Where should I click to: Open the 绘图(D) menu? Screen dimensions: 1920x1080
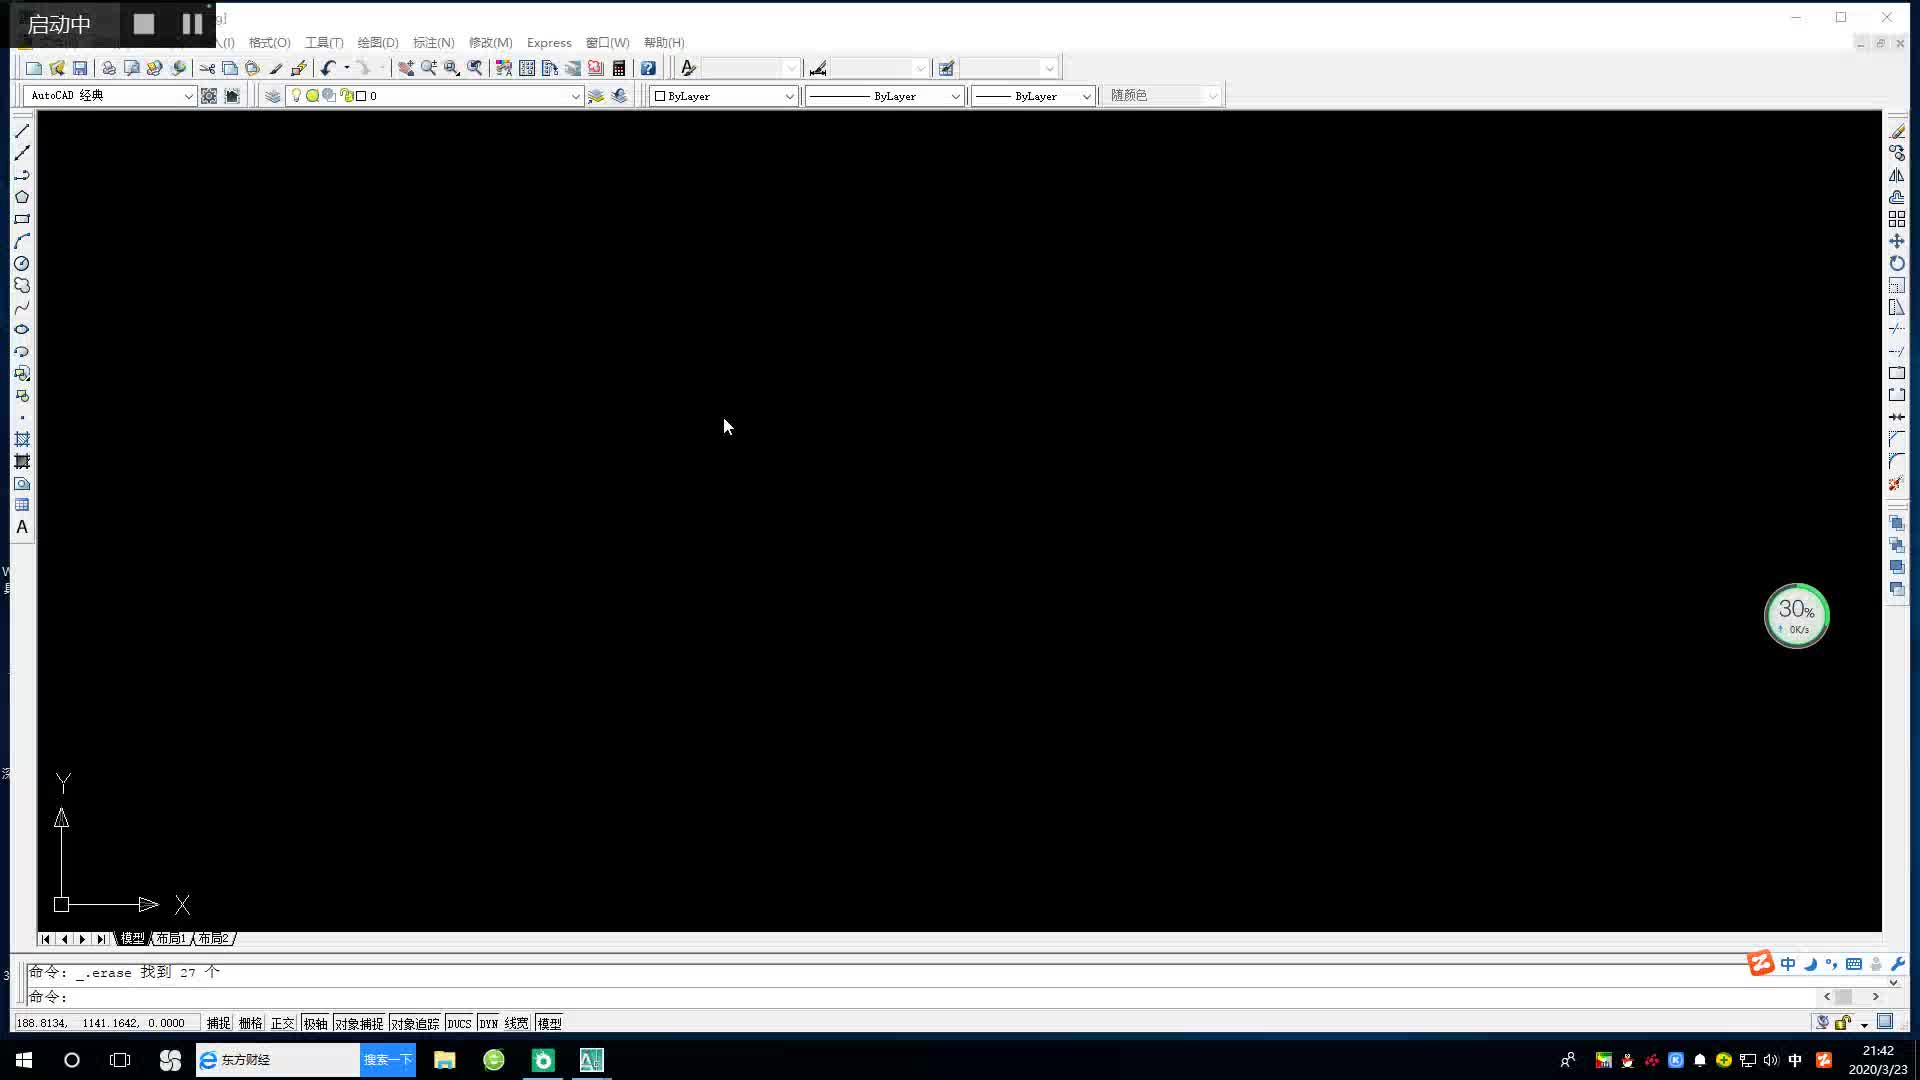coord(378,43)
